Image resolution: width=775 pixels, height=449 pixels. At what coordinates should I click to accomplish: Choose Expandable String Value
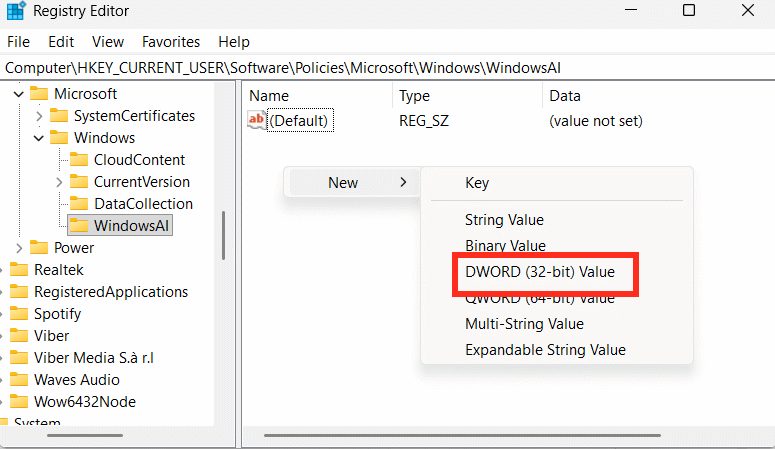tap(545, 350)
